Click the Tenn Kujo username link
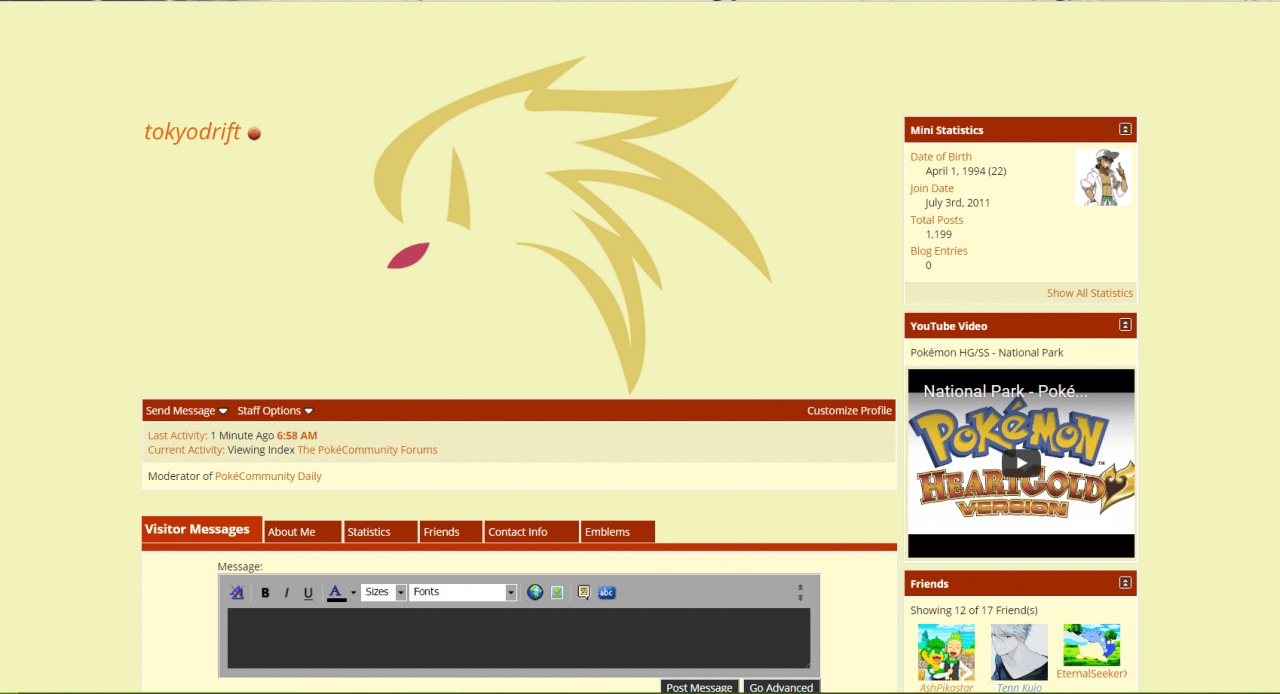The height and width of the screenshot is (694, 1280). [1019, 688]
